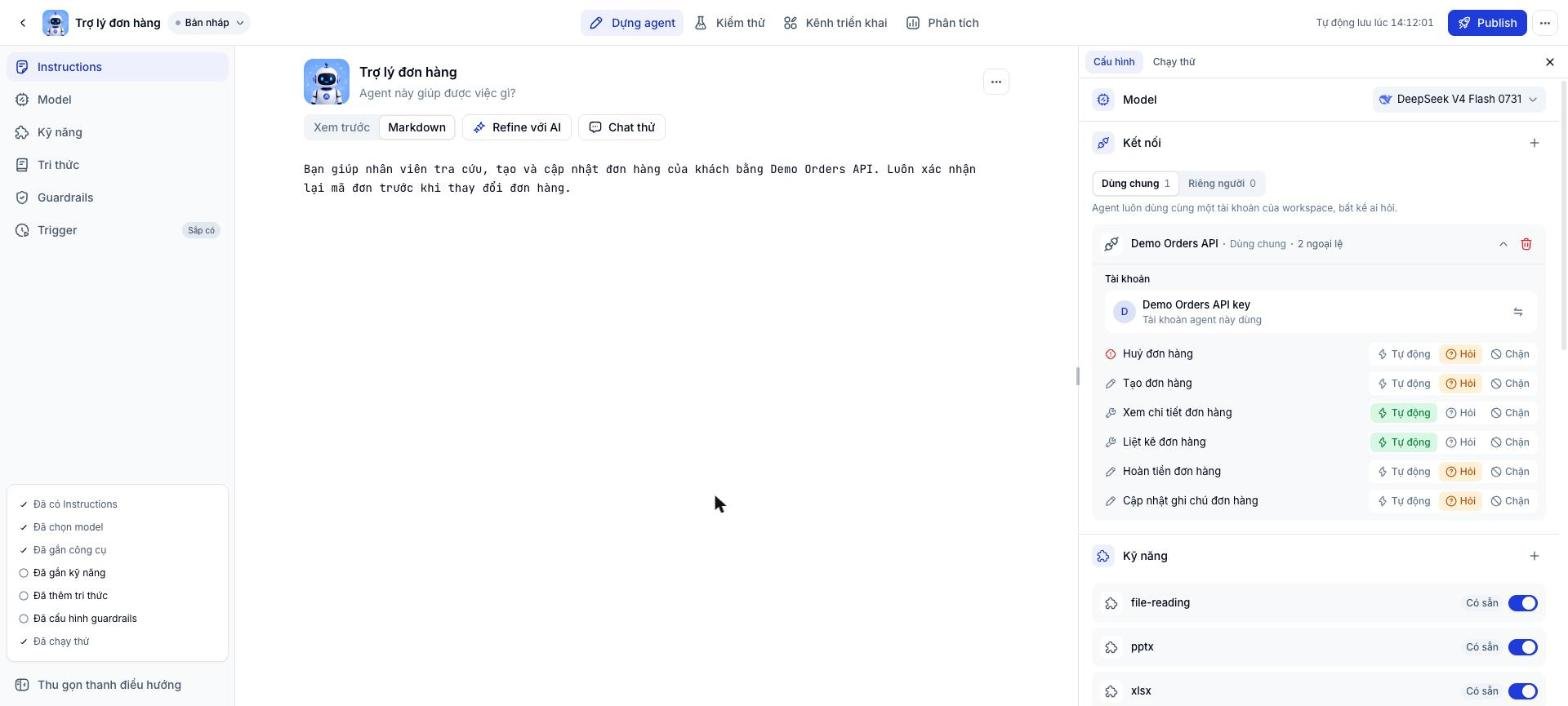The image size is (1568, 706).
Task: Switch editor to Xem trước mode
Action: (342, 128)
